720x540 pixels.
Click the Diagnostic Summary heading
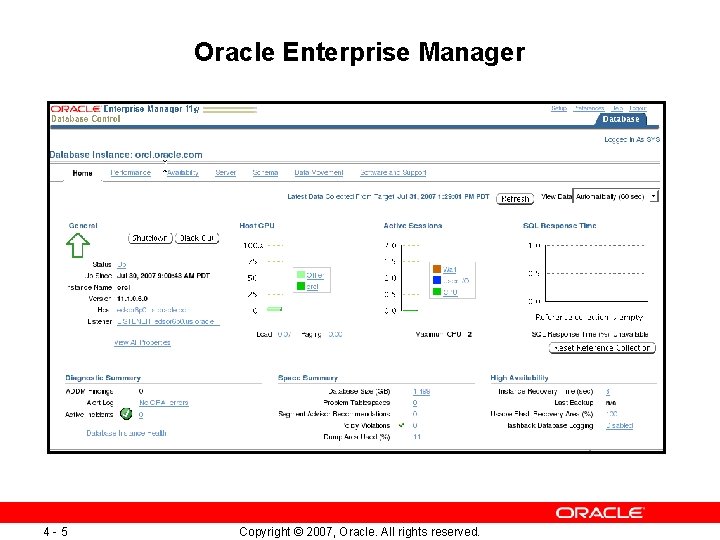103,378
